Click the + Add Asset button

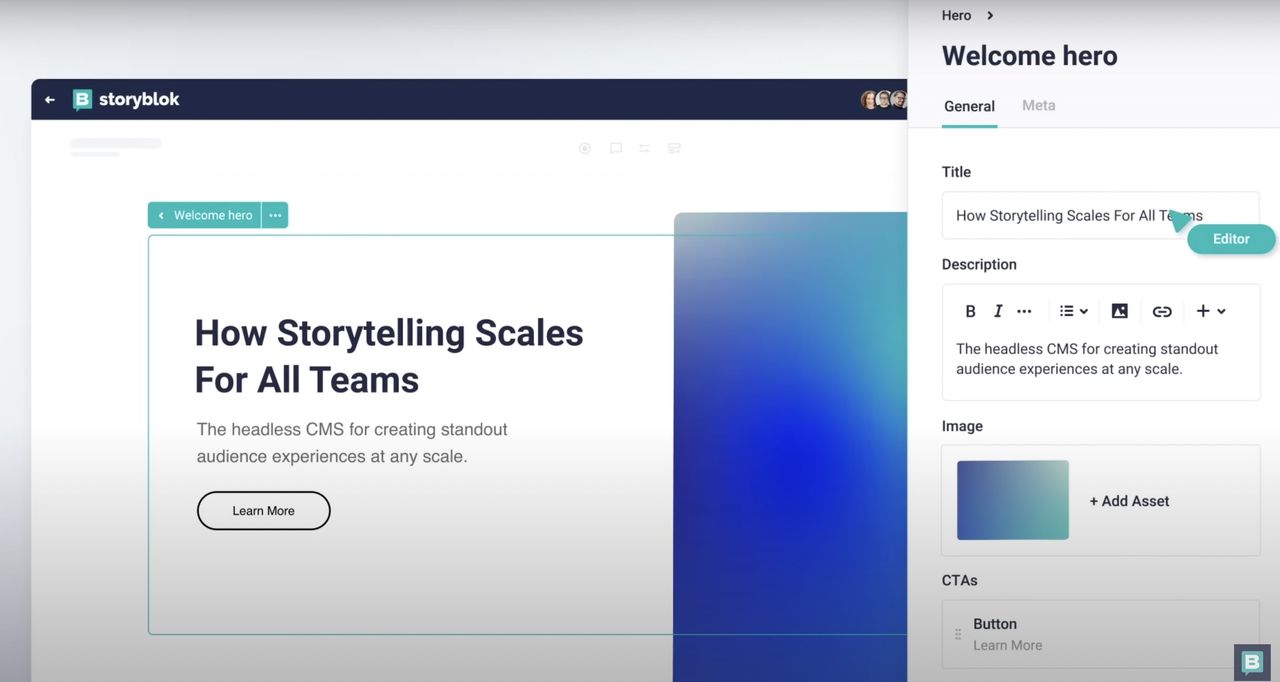click(1129, 501)
